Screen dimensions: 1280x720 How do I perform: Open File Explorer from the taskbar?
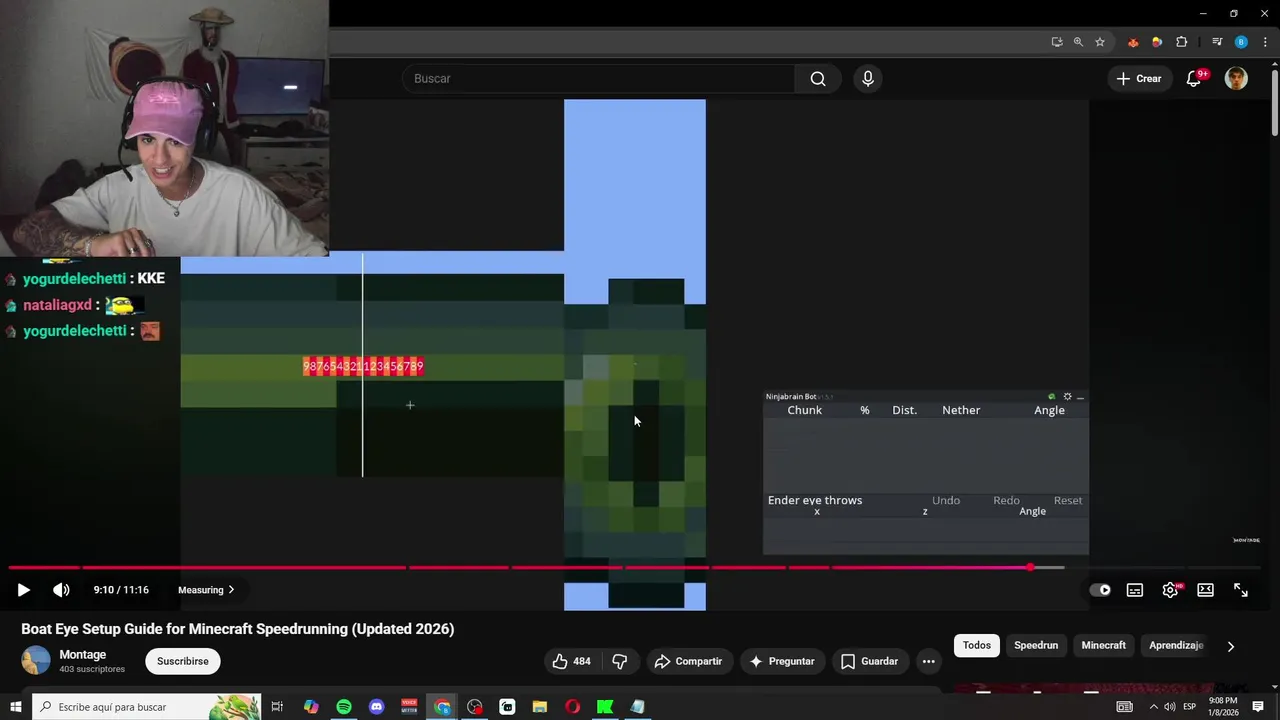click(540, 707)
